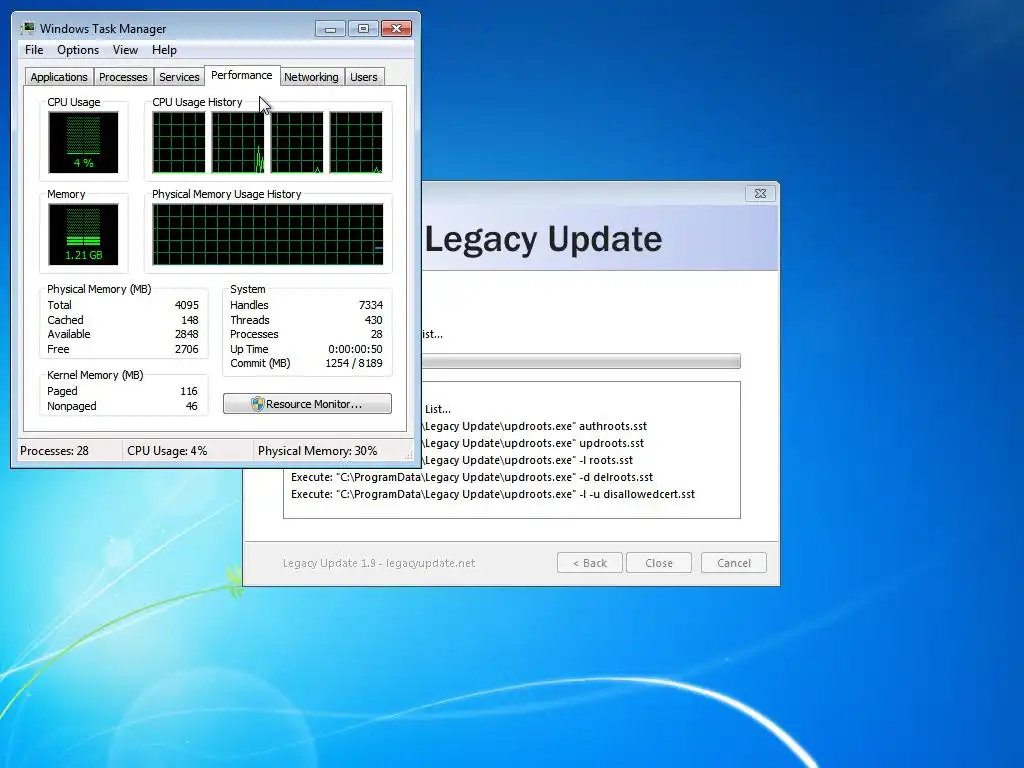Click the Cached memory value 148

pos(190,320)
